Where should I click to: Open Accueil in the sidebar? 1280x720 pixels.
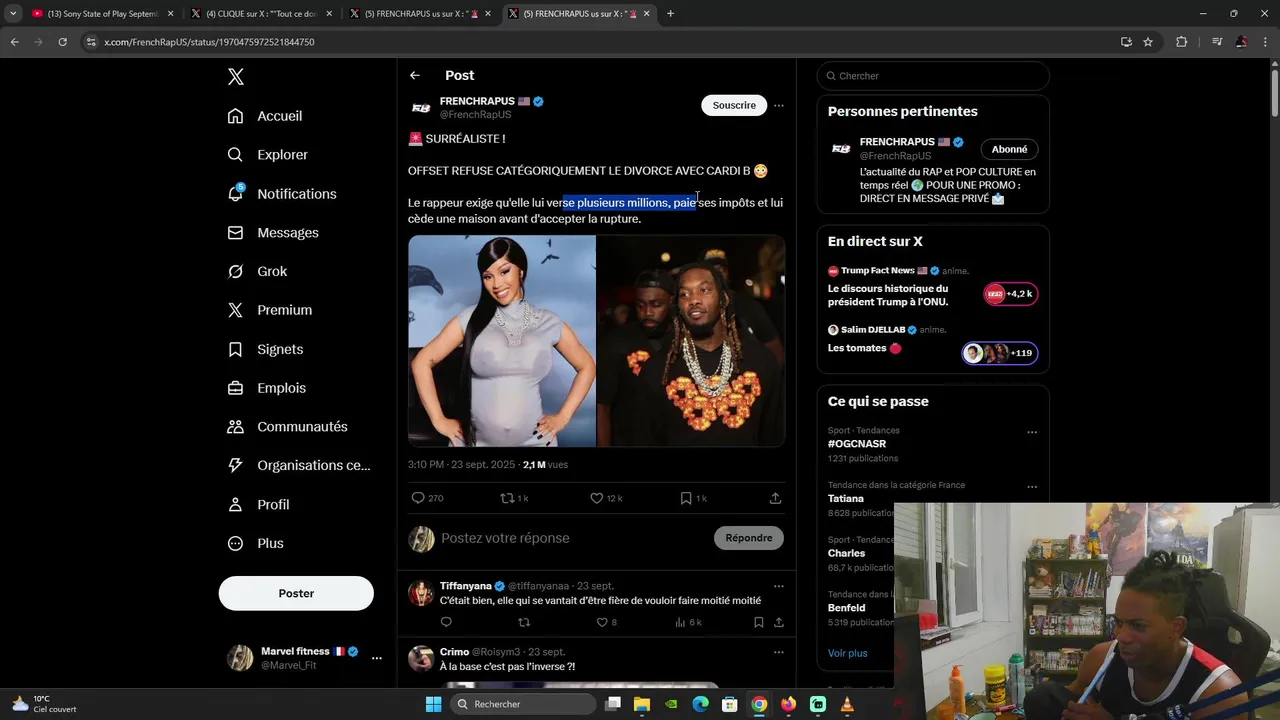pos(265,116)
